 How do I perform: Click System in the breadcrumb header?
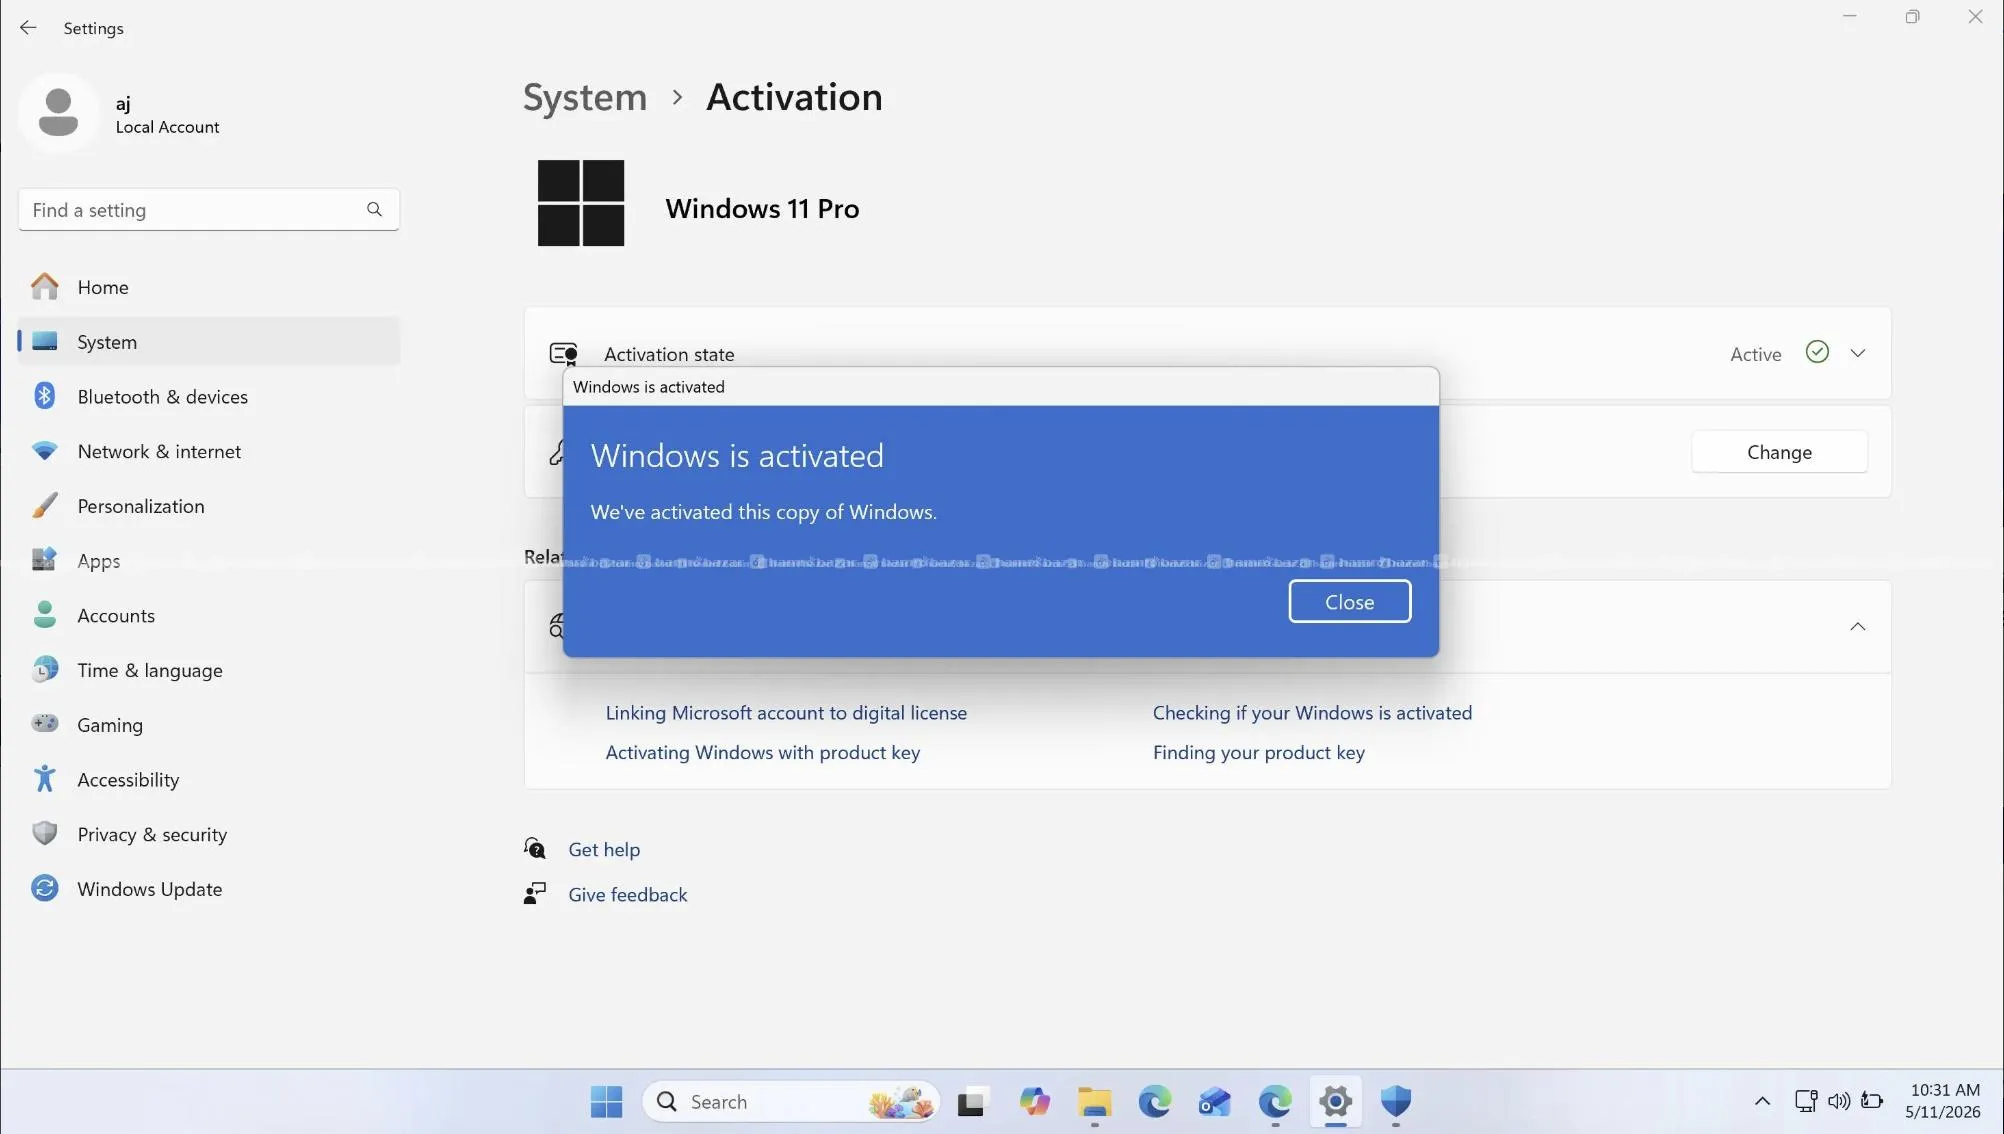point(585,97)
